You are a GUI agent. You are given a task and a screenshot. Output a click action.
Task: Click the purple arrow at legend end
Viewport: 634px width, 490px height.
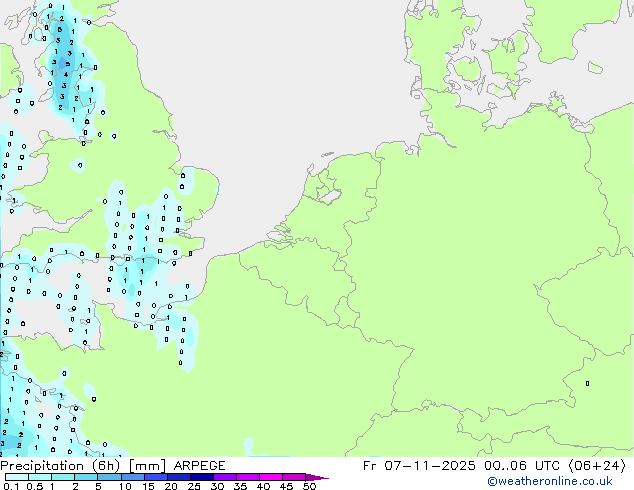(x=317, y=477)
